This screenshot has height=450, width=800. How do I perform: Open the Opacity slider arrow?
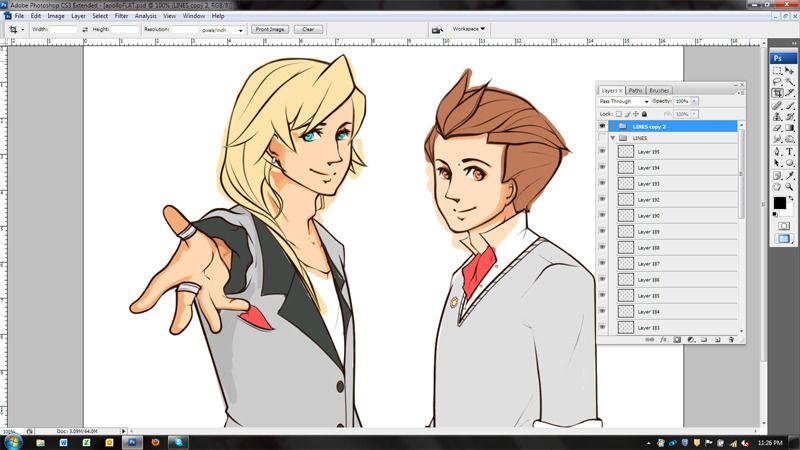[694, 101]
